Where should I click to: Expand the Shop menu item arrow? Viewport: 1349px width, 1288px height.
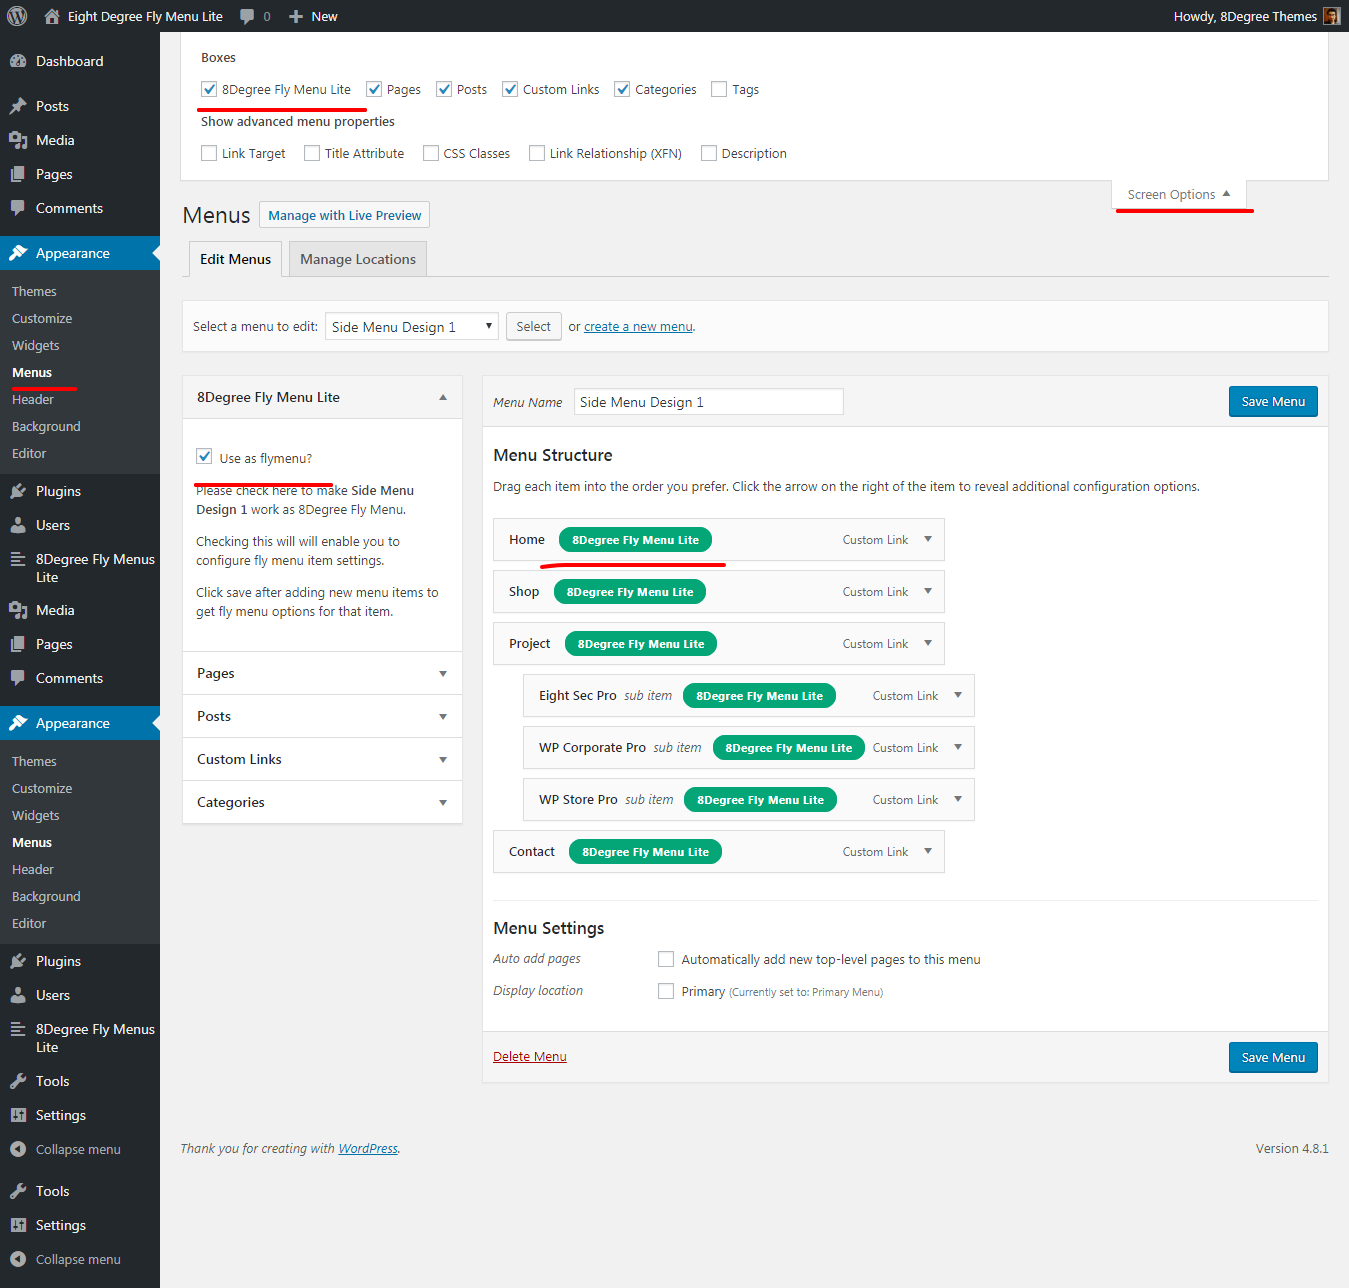click(x=928, y=591)
